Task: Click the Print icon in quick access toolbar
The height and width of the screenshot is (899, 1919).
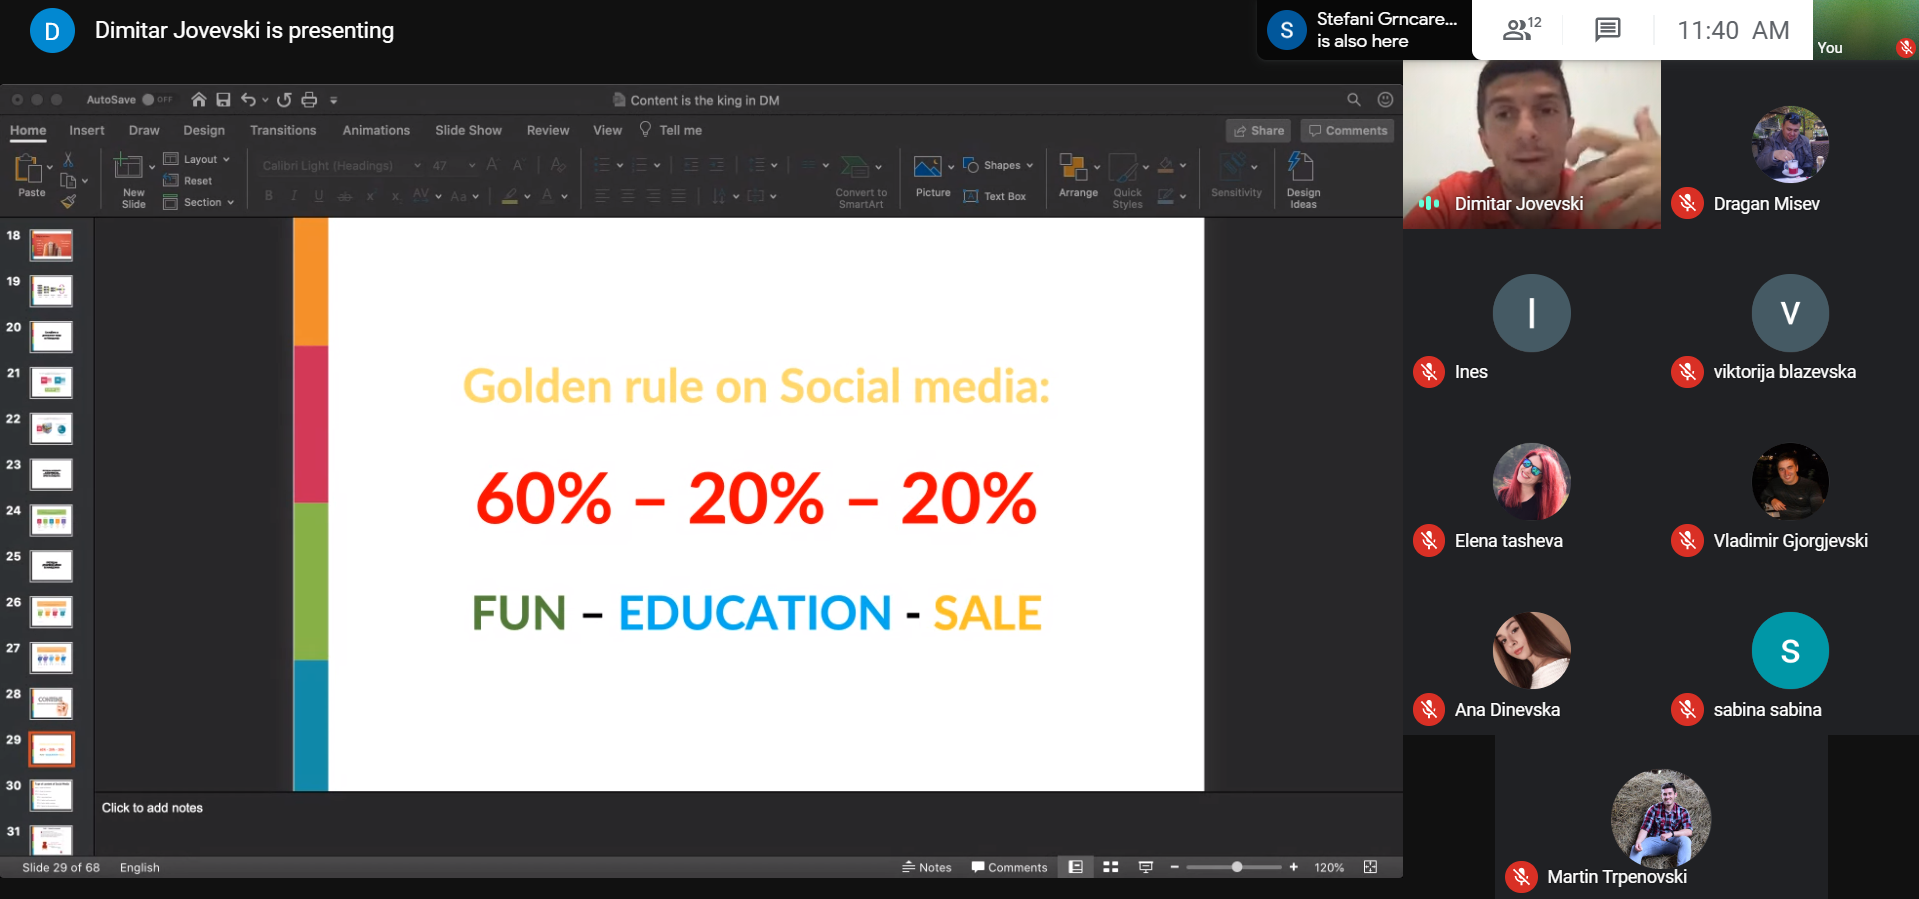Action: click(x=309, y=100)
